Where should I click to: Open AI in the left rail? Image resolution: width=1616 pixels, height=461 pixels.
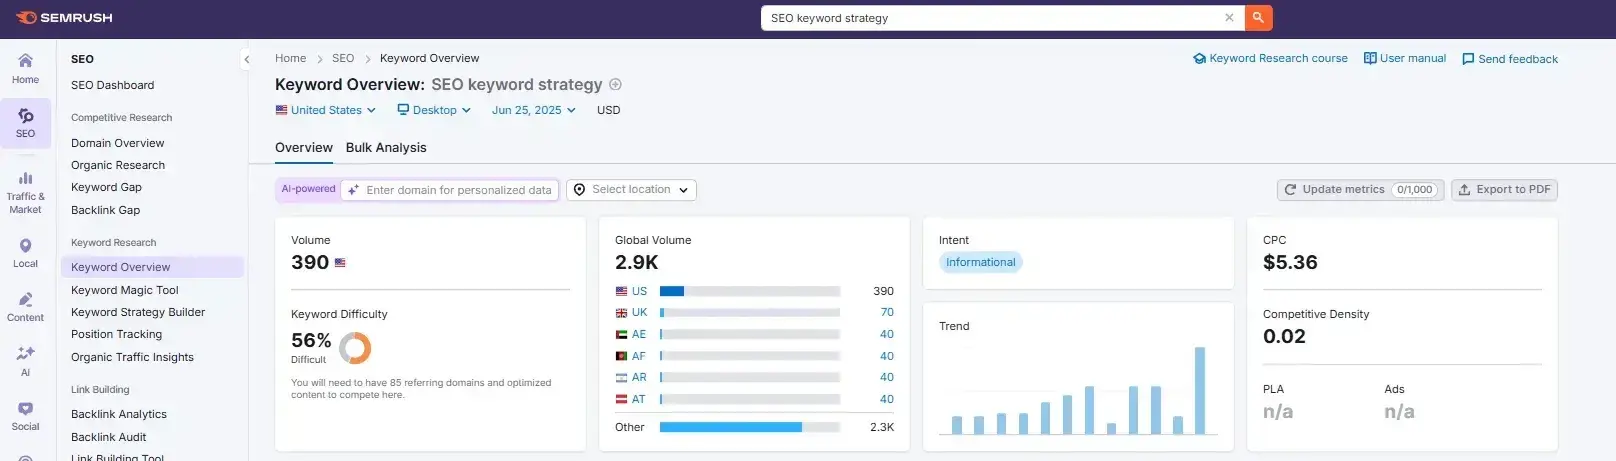point(25,361)
